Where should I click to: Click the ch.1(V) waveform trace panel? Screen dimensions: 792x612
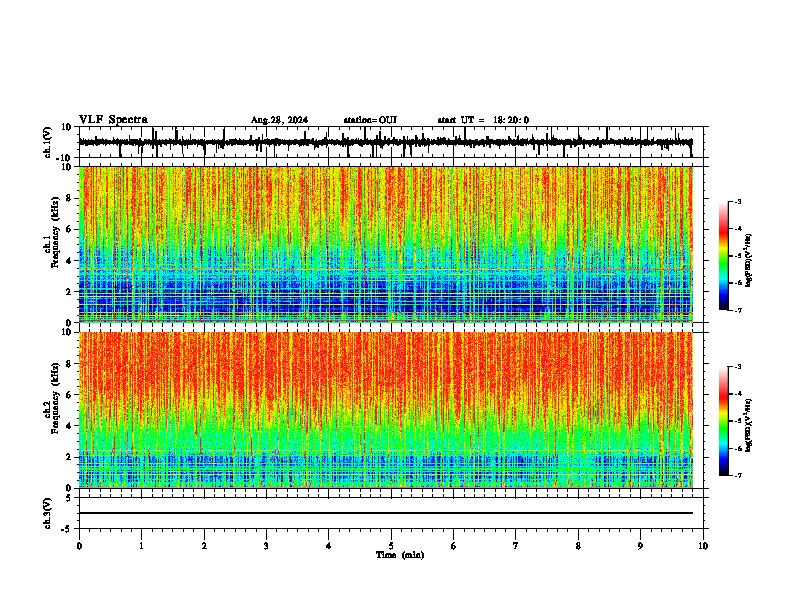click(391, 142)
